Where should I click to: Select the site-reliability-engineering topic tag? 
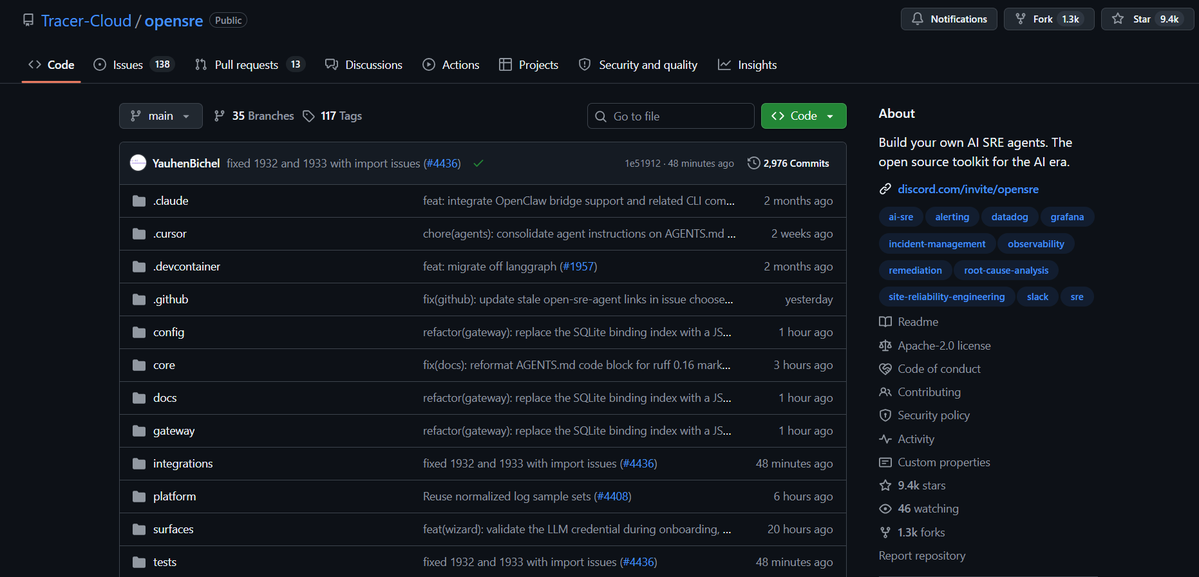click(947, 297)
